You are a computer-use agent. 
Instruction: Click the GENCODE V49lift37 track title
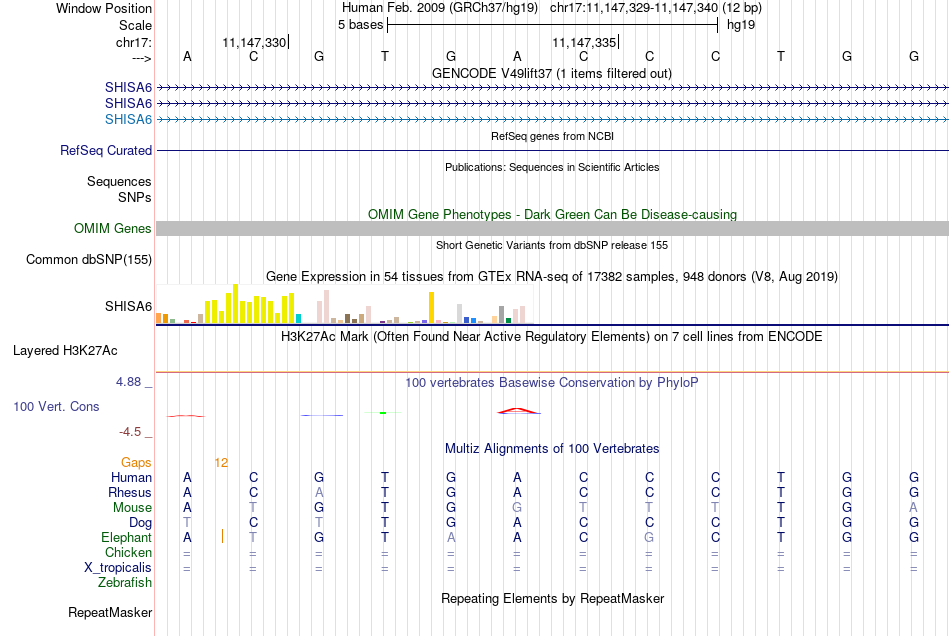551,73
